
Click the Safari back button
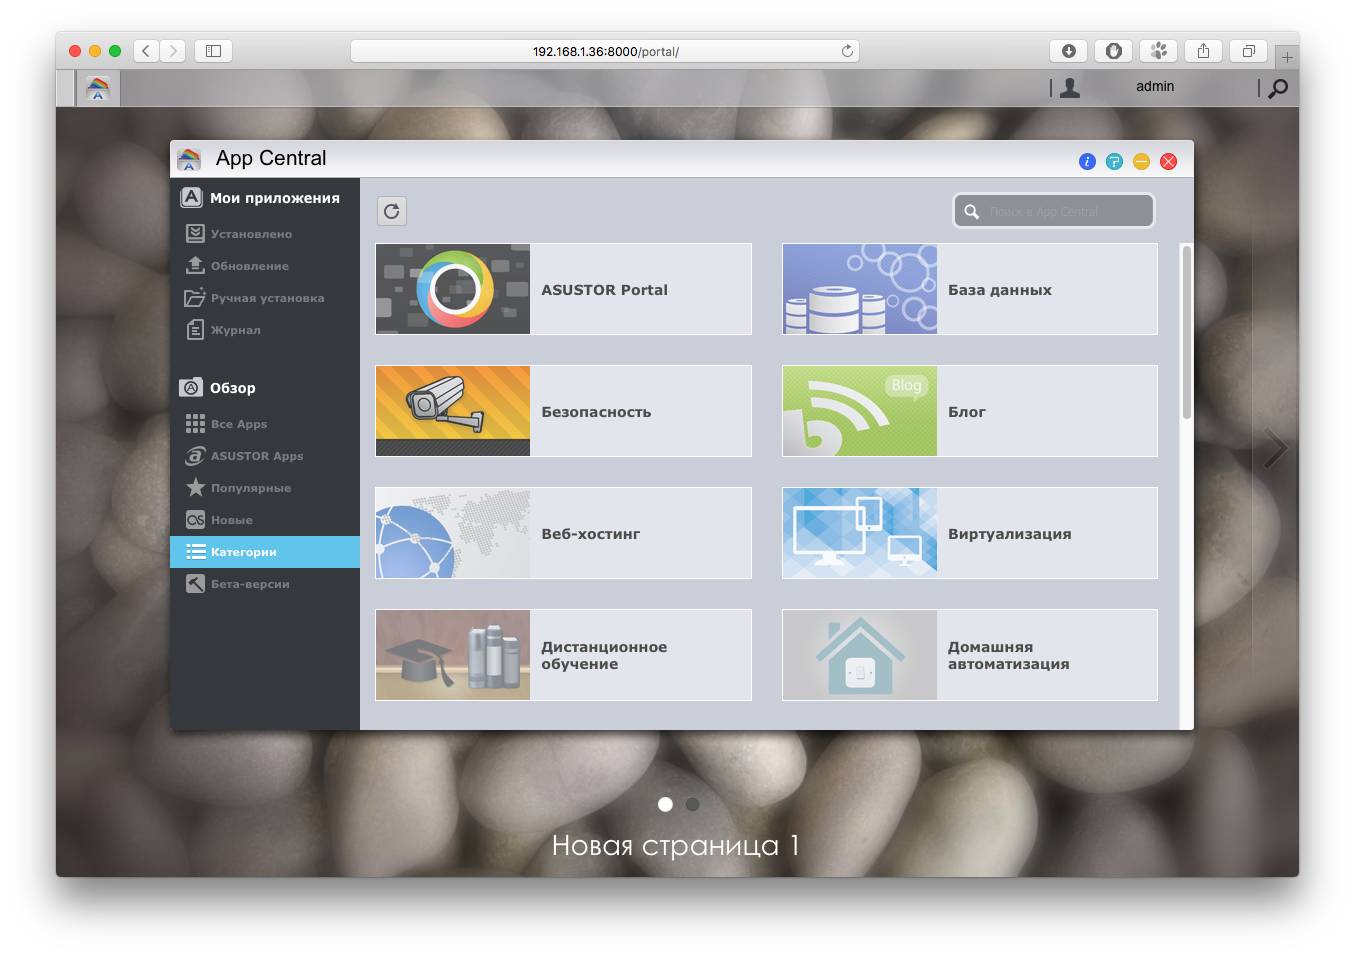(146, 51)
